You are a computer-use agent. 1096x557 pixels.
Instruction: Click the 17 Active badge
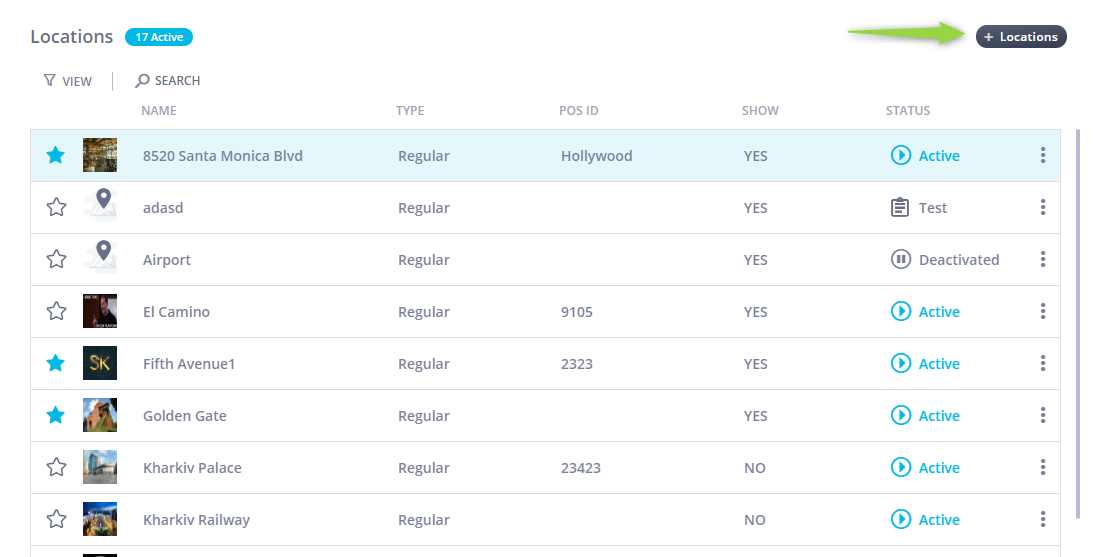[159, 37]
